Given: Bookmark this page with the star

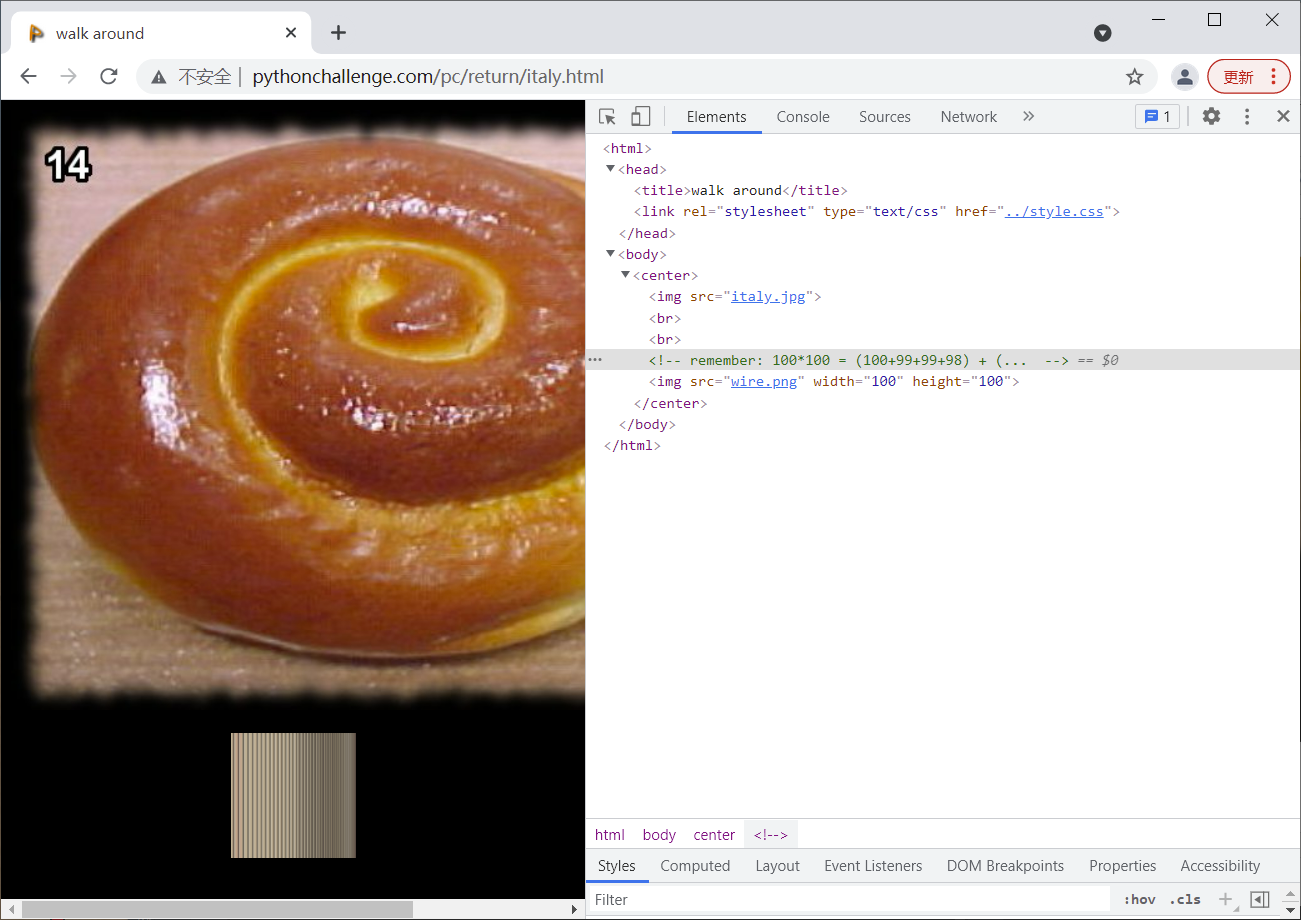Looking at the screenshot, I should pyautogui.click(x=1134, y=77).
